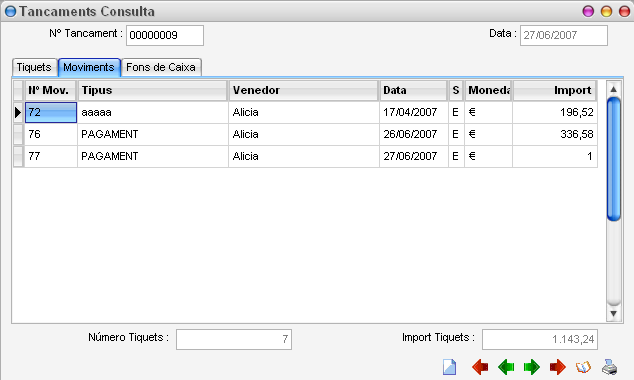Click the E status cell in row 77

[456, 156]
